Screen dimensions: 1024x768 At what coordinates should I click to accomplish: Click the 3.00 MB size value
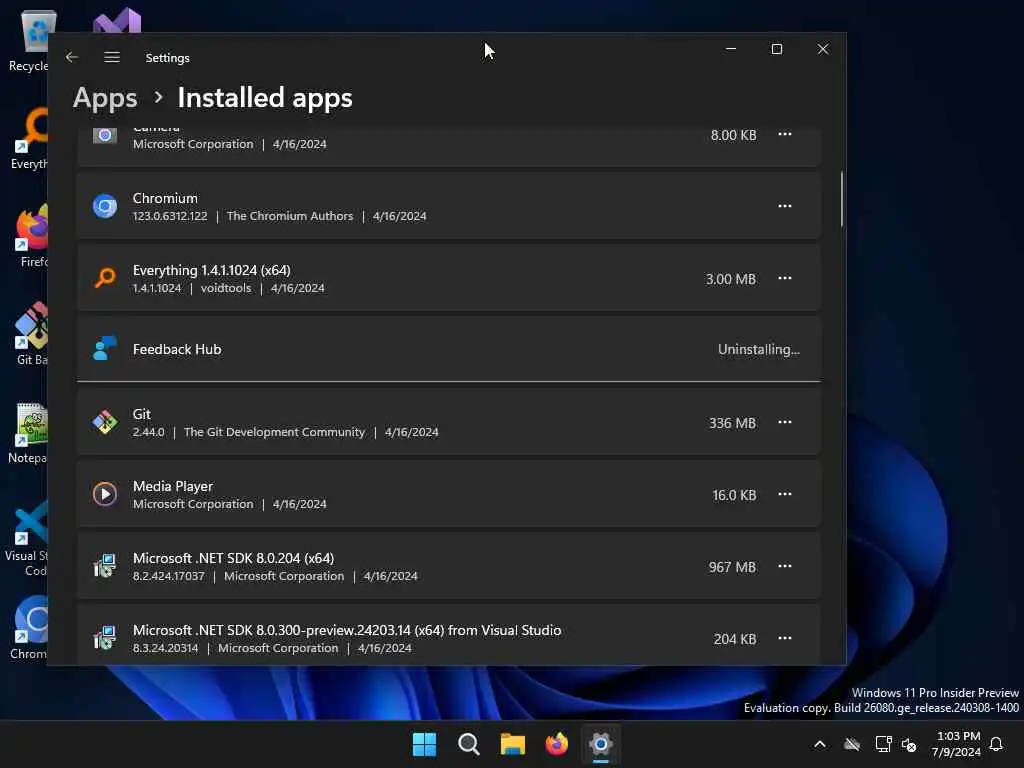[731, 279]
